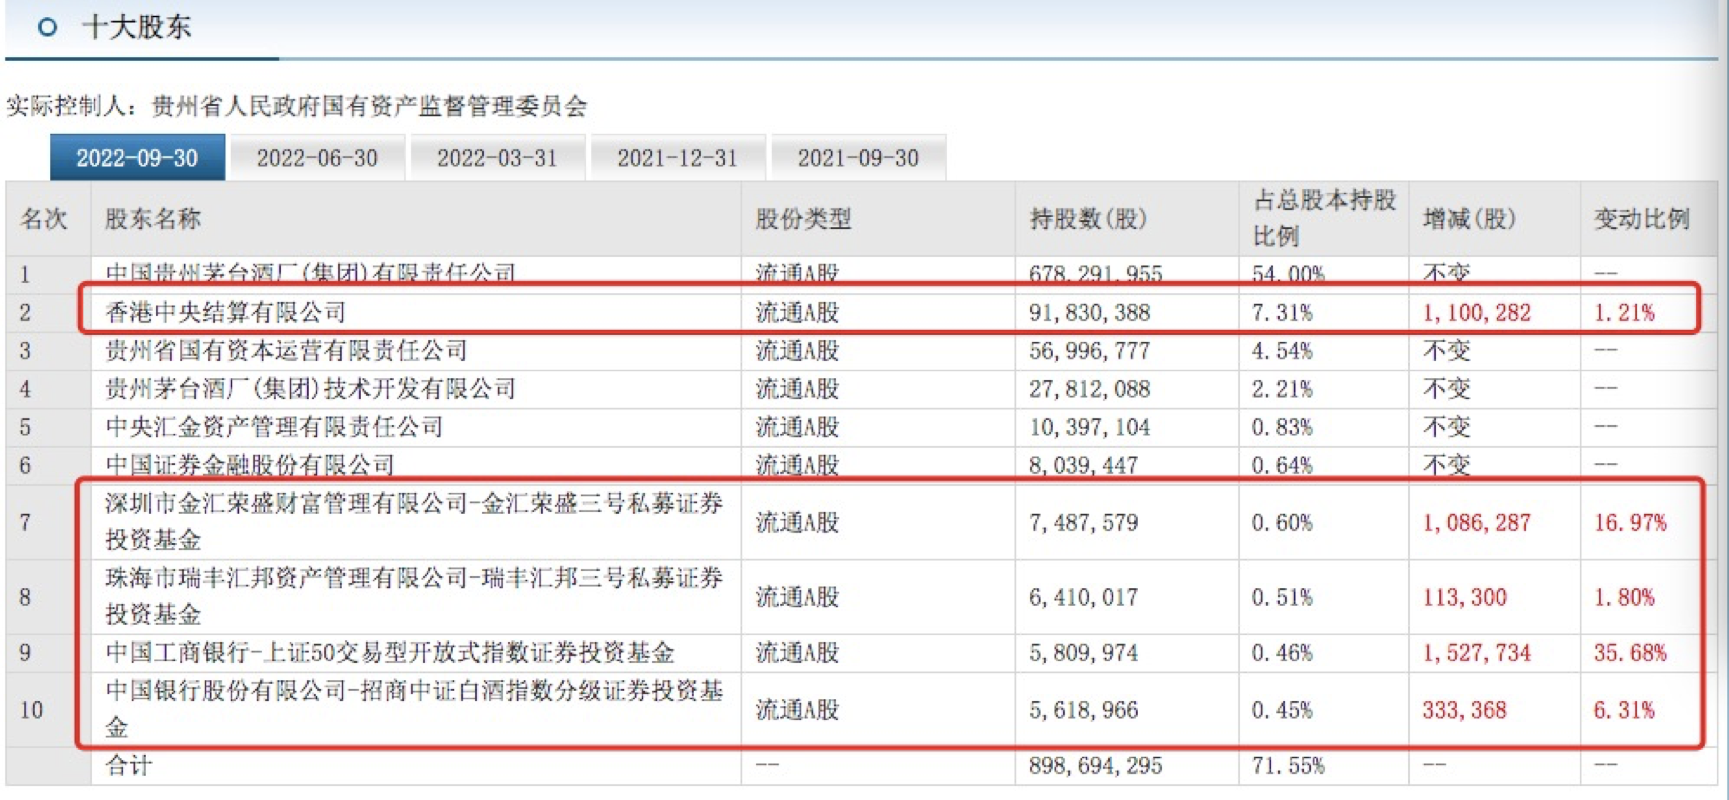Click the 0.45% ownership percentage
The height and width of the screenshot is (800, 1729).
click(1282, 710)
